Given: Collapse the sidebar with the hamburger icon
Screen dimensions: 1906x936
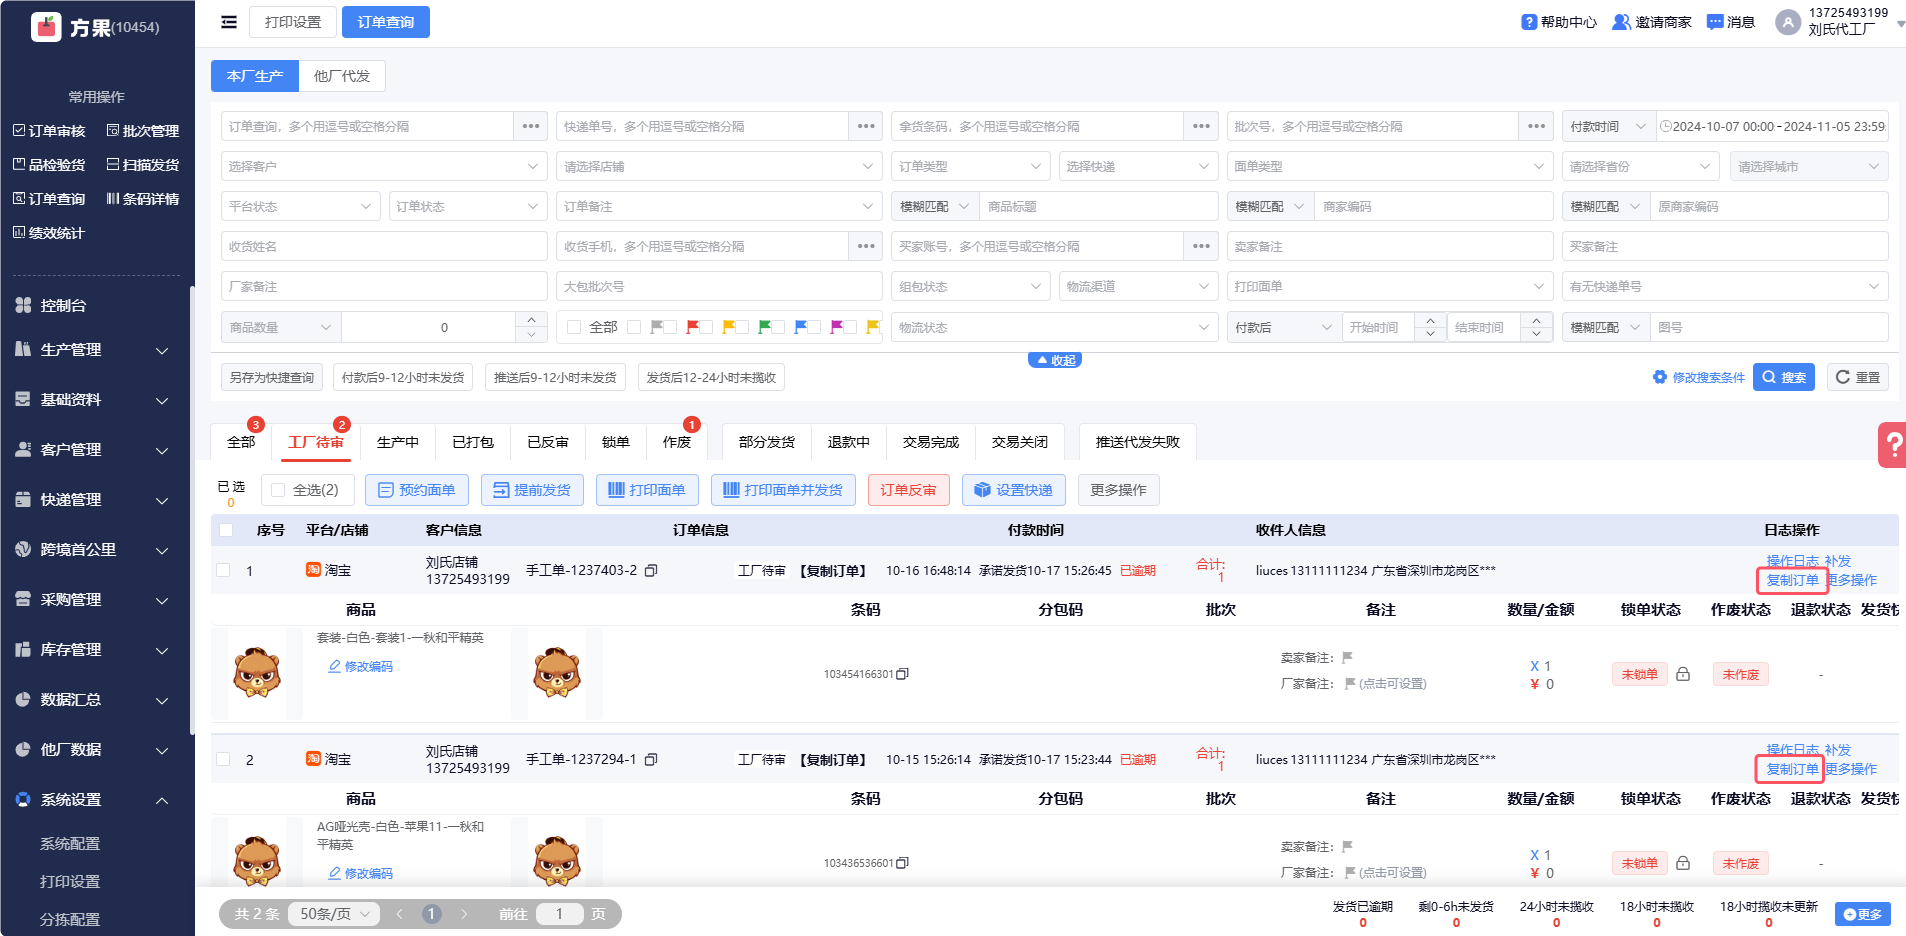Looking at the screenshot, I should click(x=229, y=22).
